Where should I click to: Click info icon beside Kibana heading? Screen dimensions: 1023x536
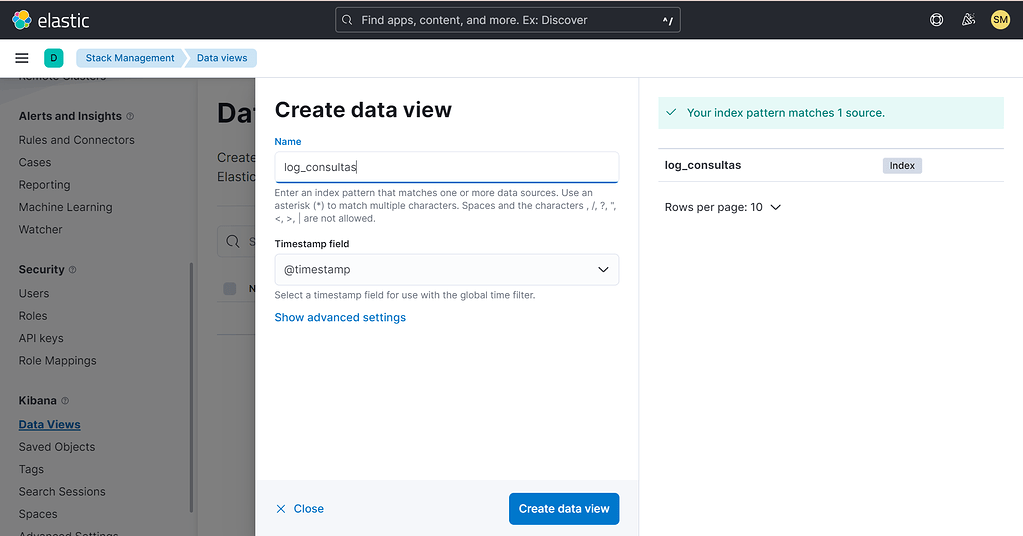65,401
